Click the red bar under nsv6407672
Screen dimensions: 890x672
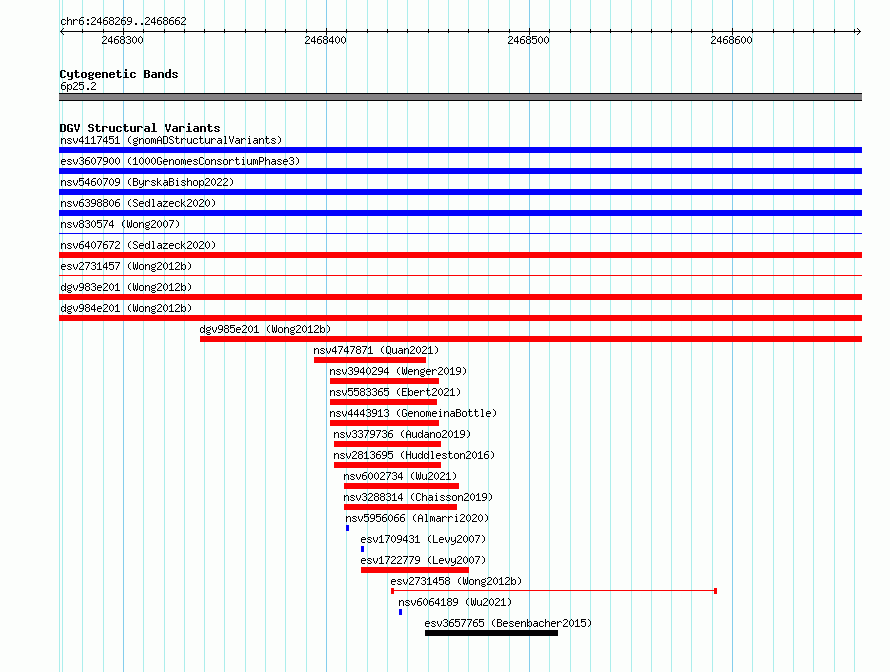(460, 255)
